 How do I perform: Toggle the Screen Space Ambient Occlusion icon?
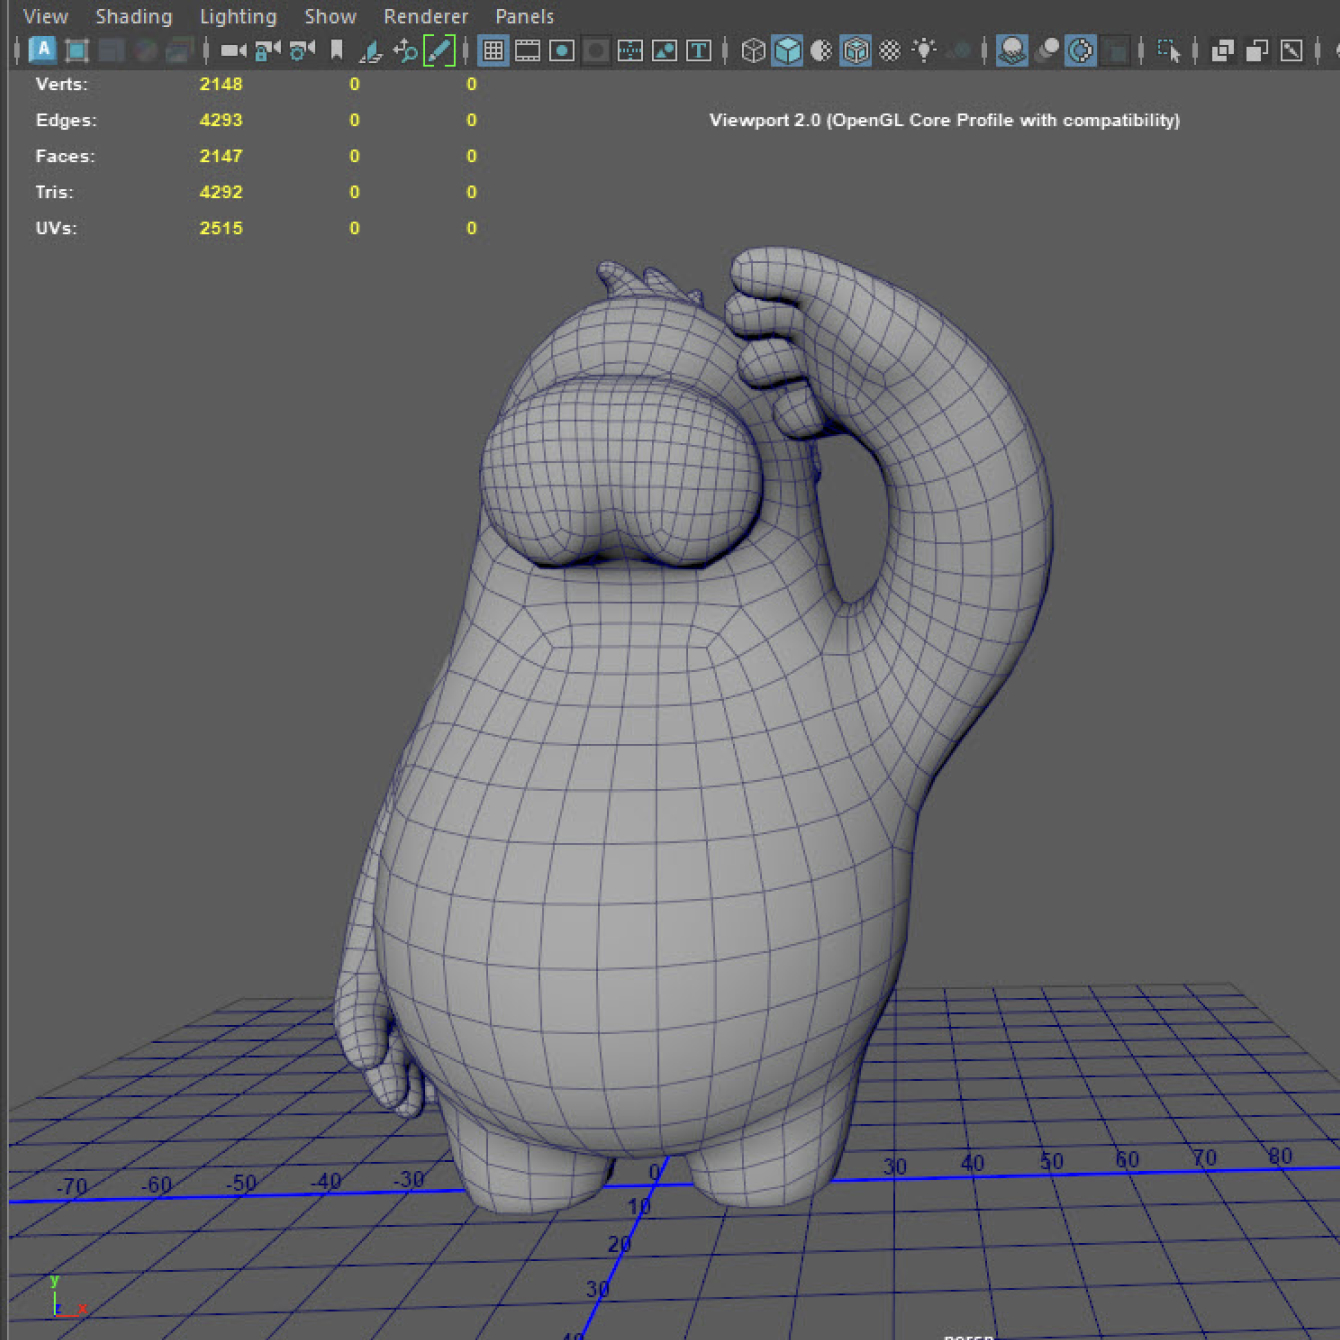[1012, 50]
